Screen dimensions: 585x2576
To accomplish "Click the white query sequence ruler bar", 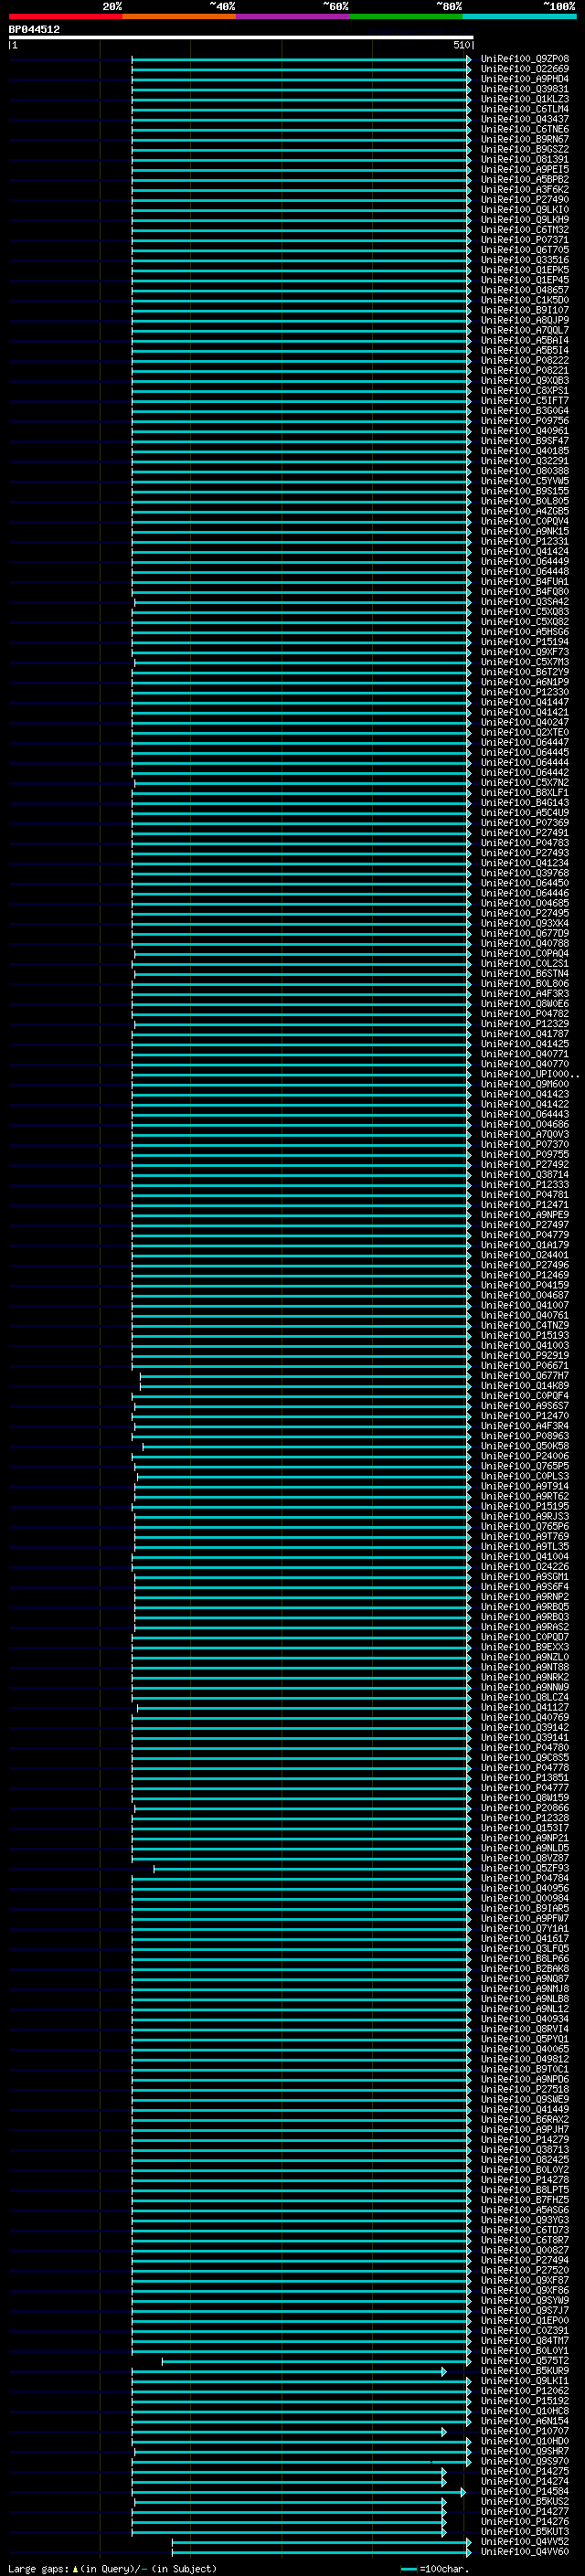I will [x=241, y=37].
